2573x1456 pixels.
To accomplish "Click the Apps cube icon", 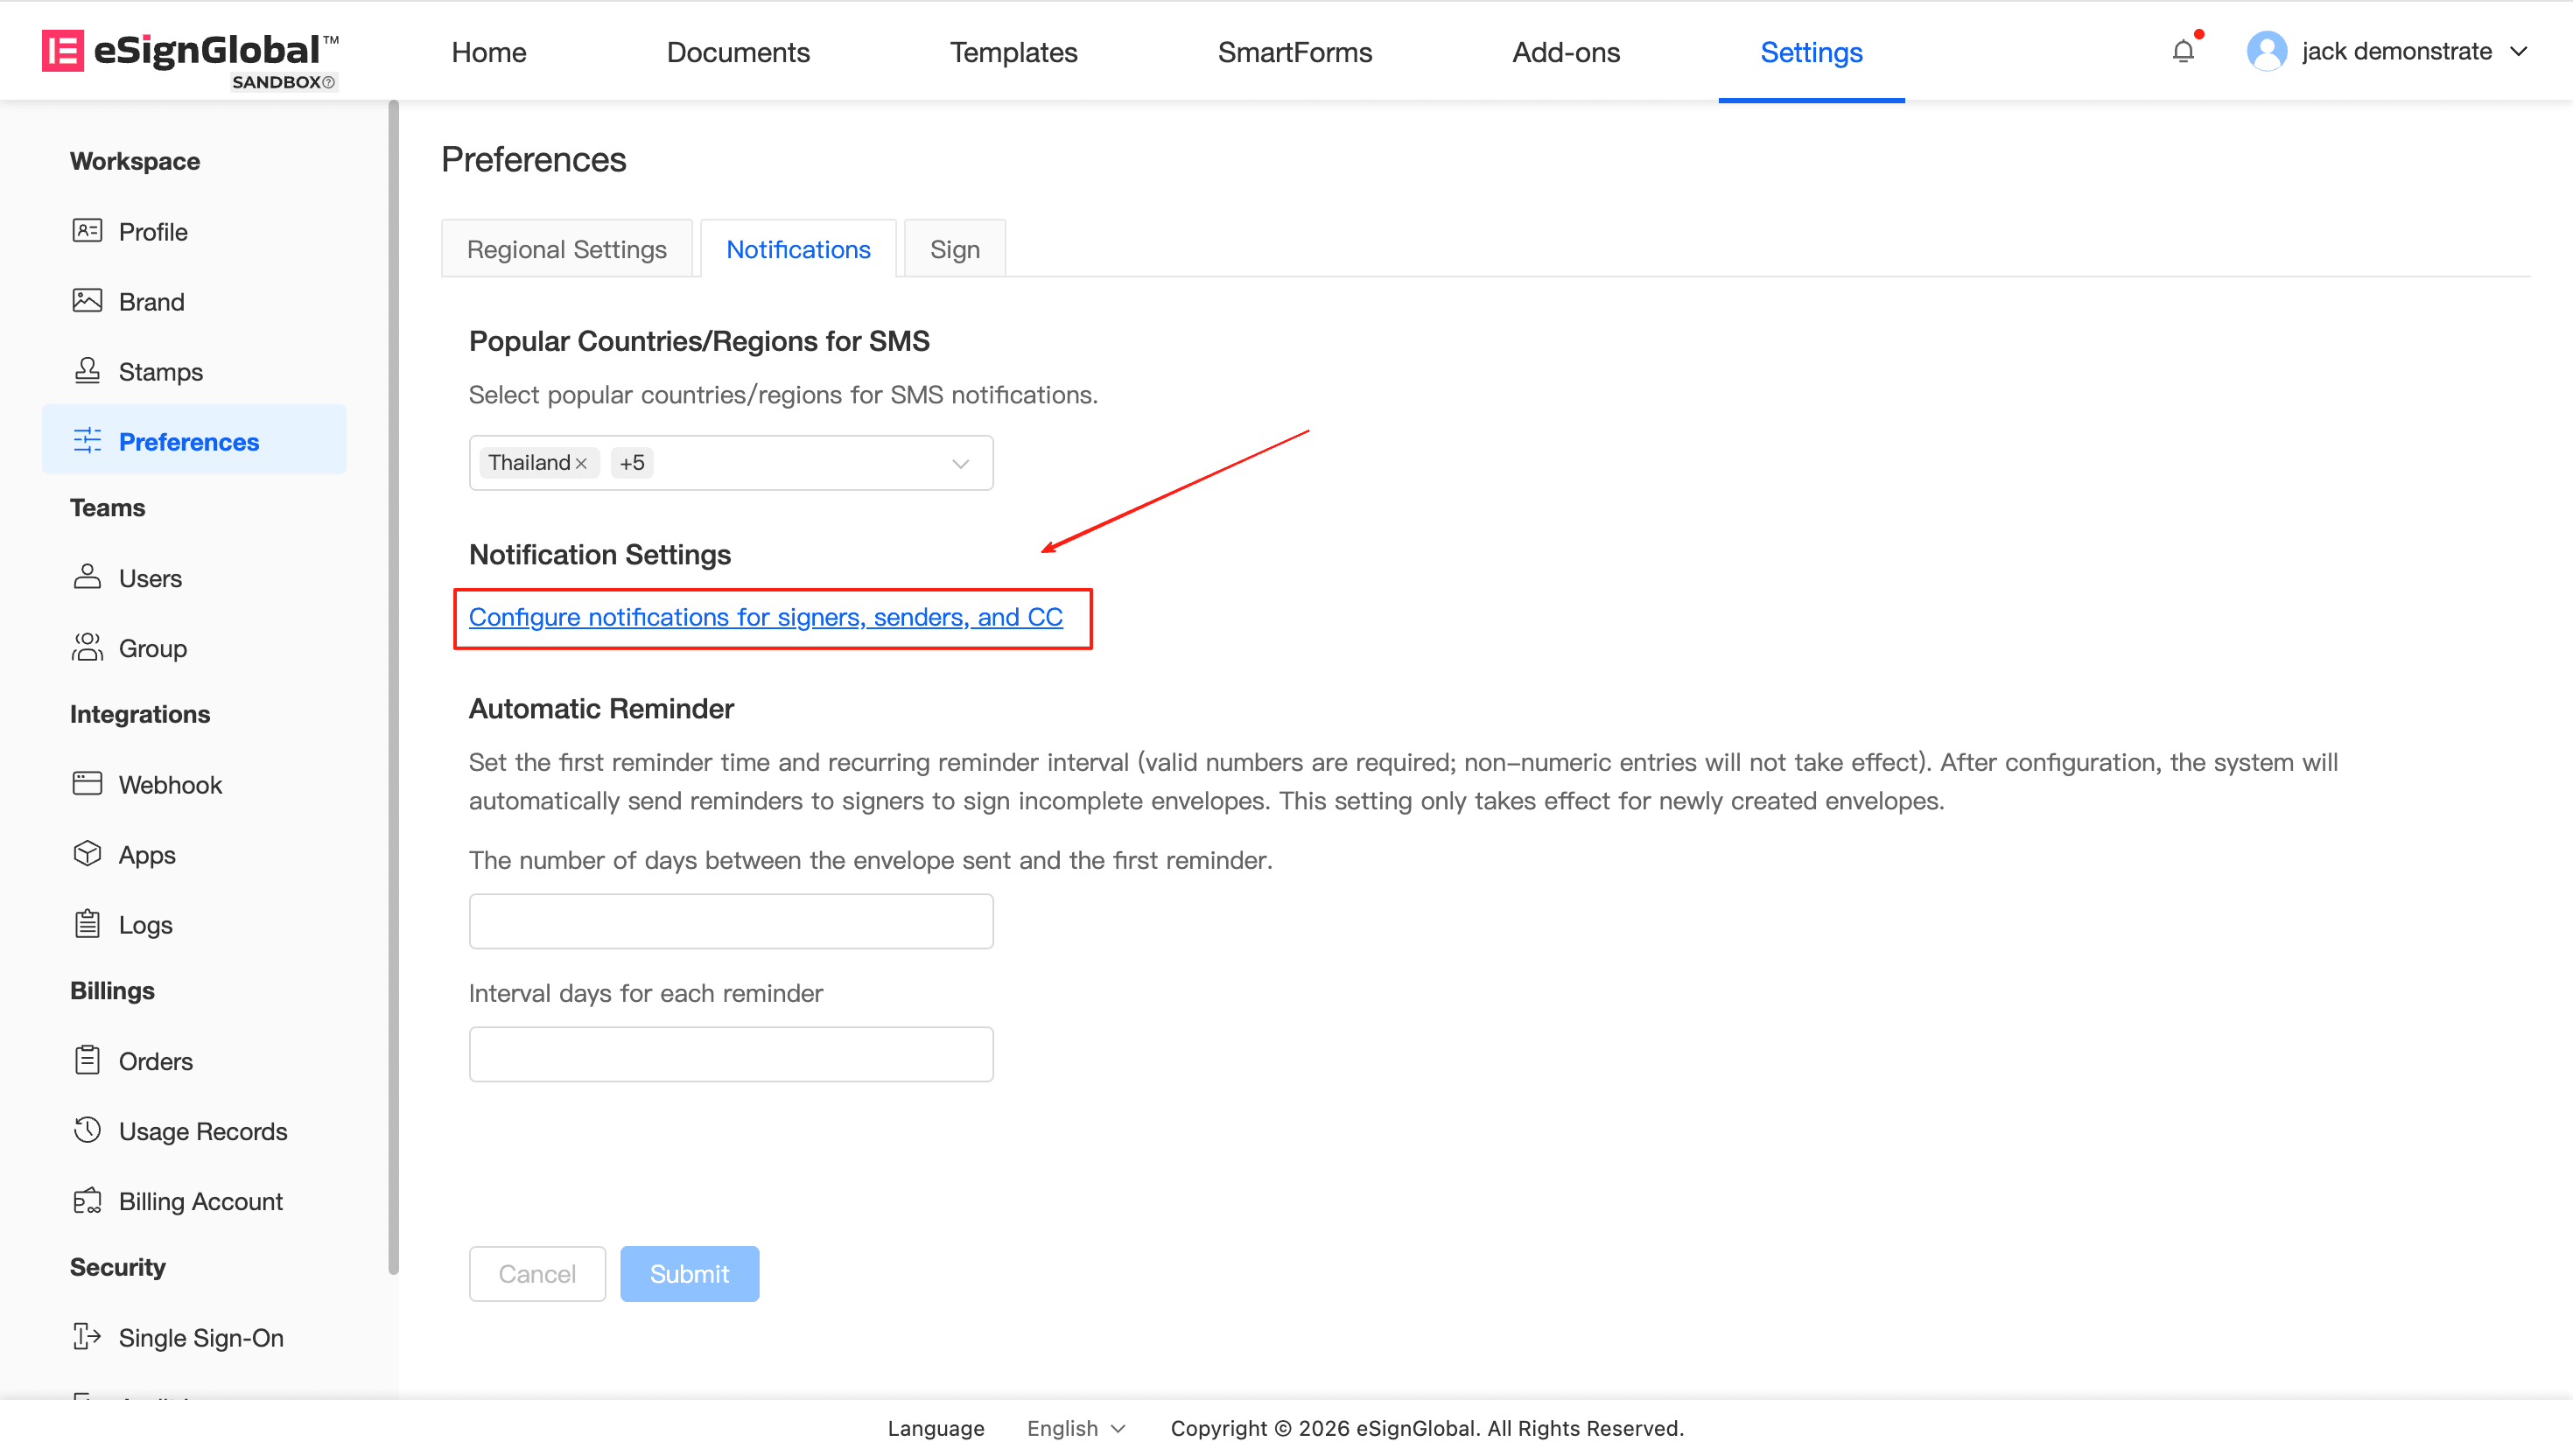I will tap(87, 854).
